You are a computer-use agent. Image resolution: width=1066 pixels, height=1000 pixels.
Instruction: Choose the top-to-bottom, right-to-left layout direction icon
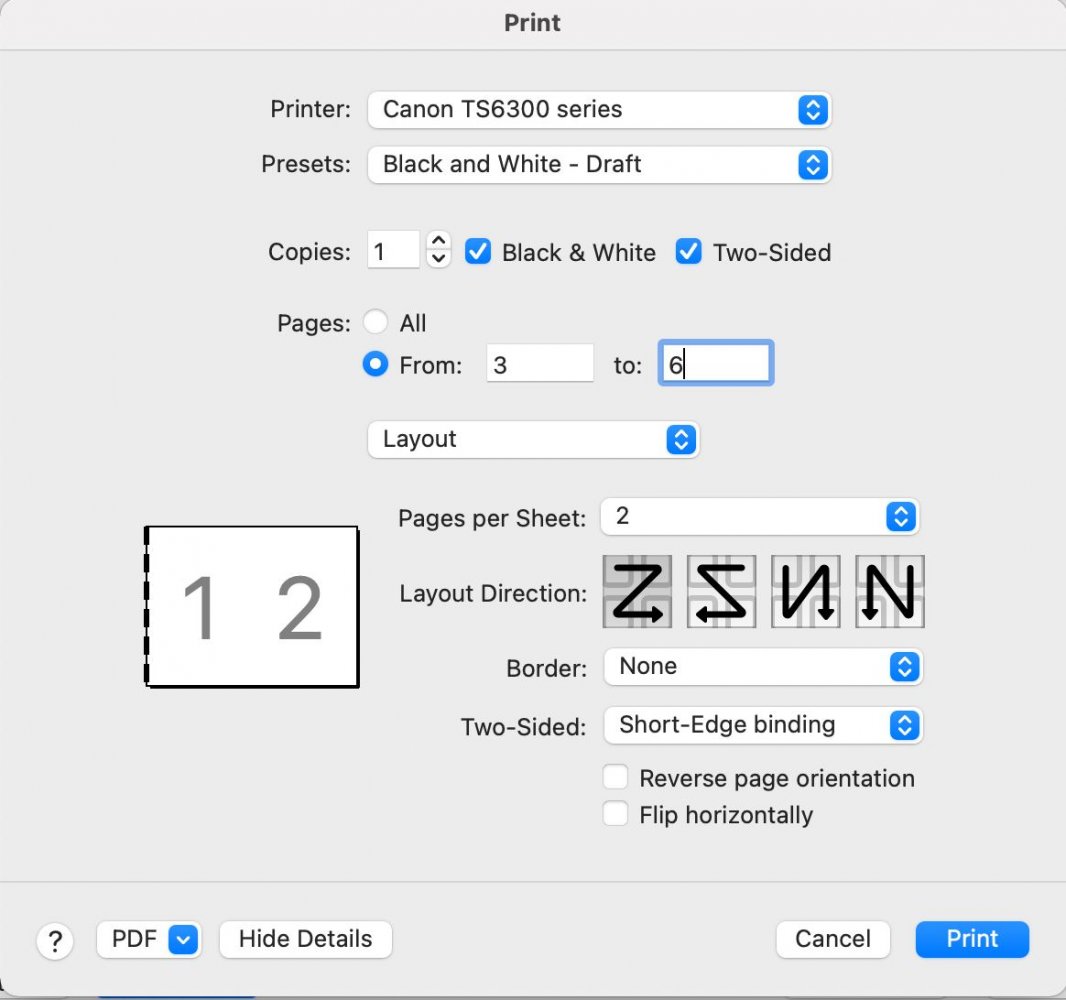pos(889,592)
